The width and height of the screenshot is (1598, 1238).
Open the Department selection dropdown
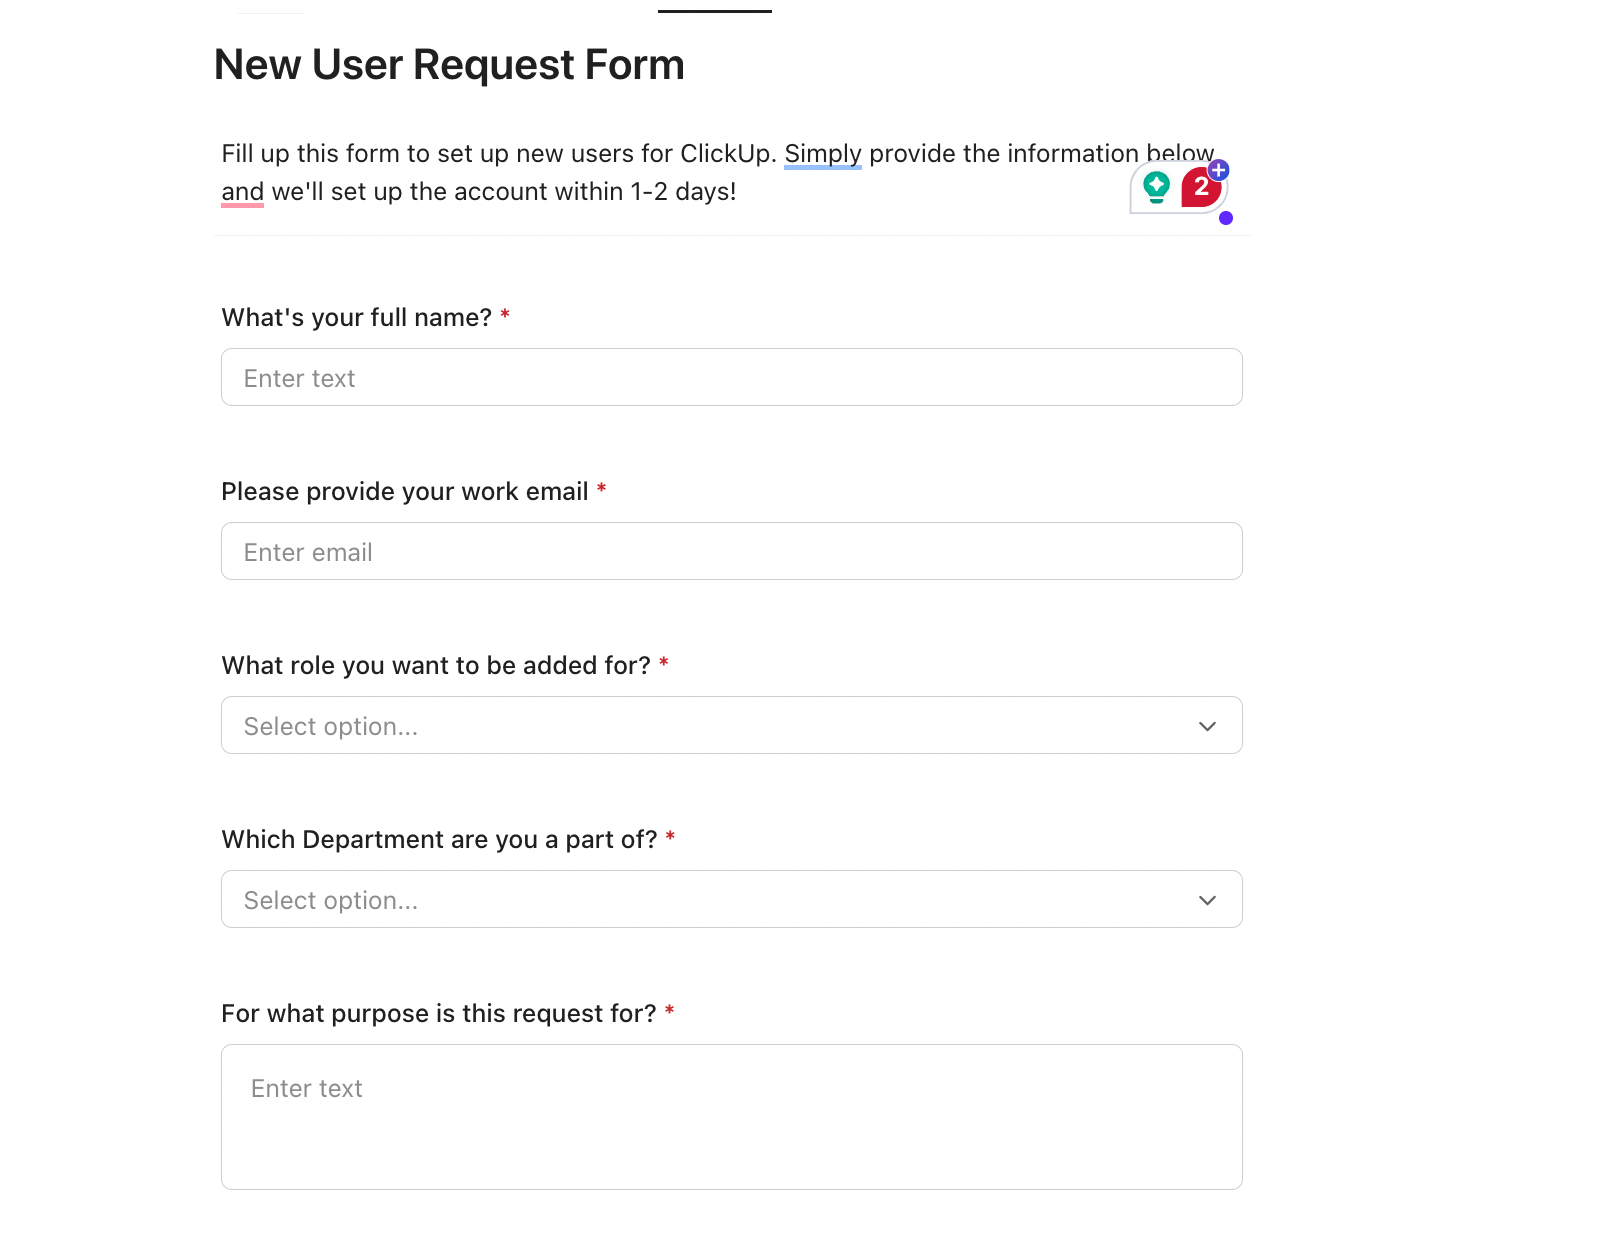[x=731, y=899]
